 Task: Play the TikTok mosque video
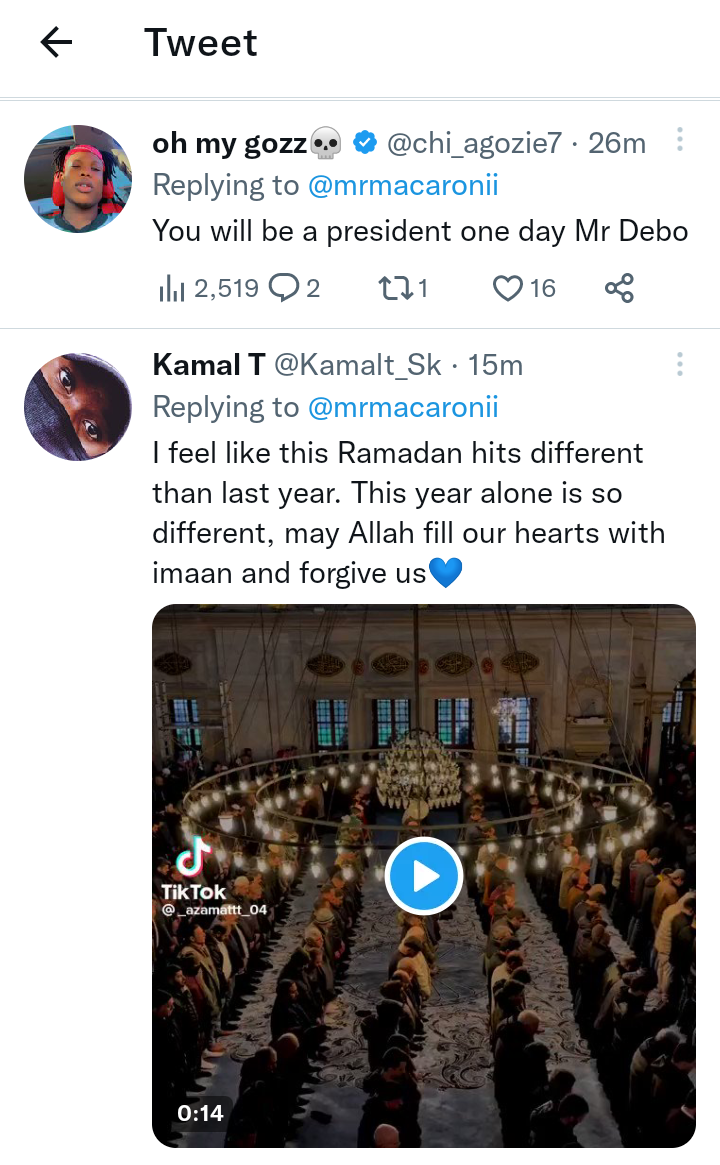point(423,876)
